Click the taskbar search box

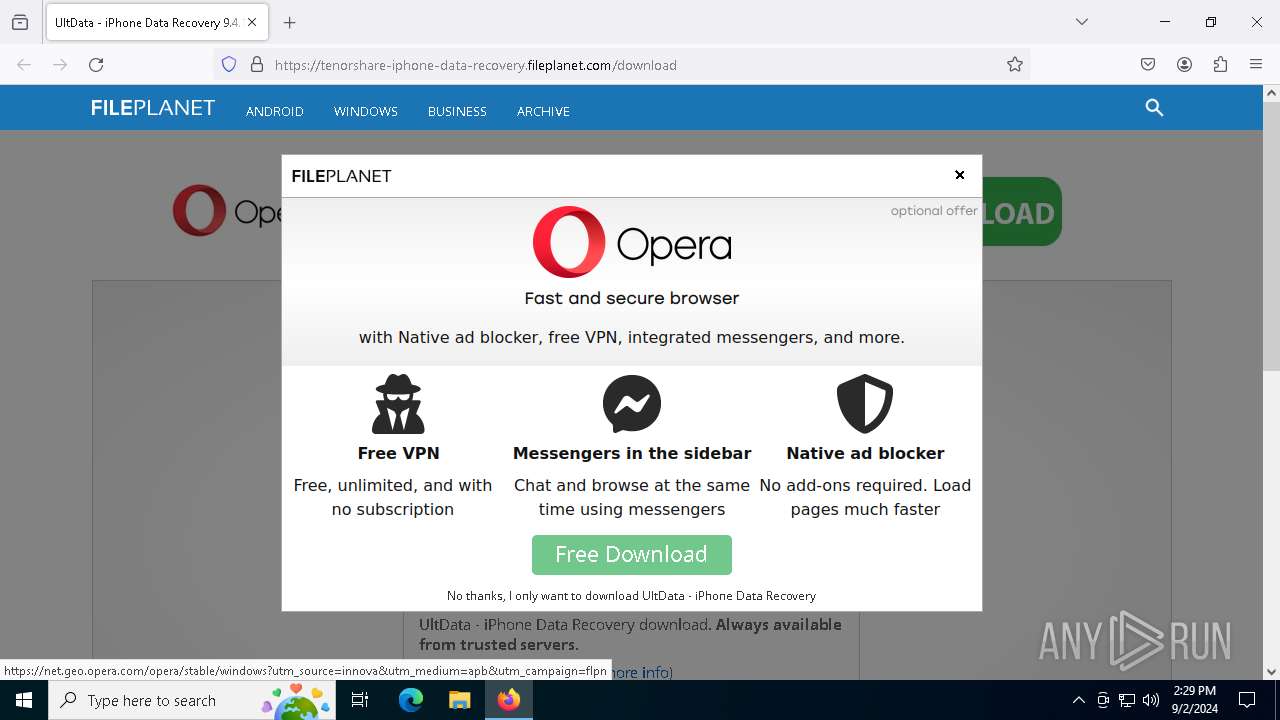point(192,700)
